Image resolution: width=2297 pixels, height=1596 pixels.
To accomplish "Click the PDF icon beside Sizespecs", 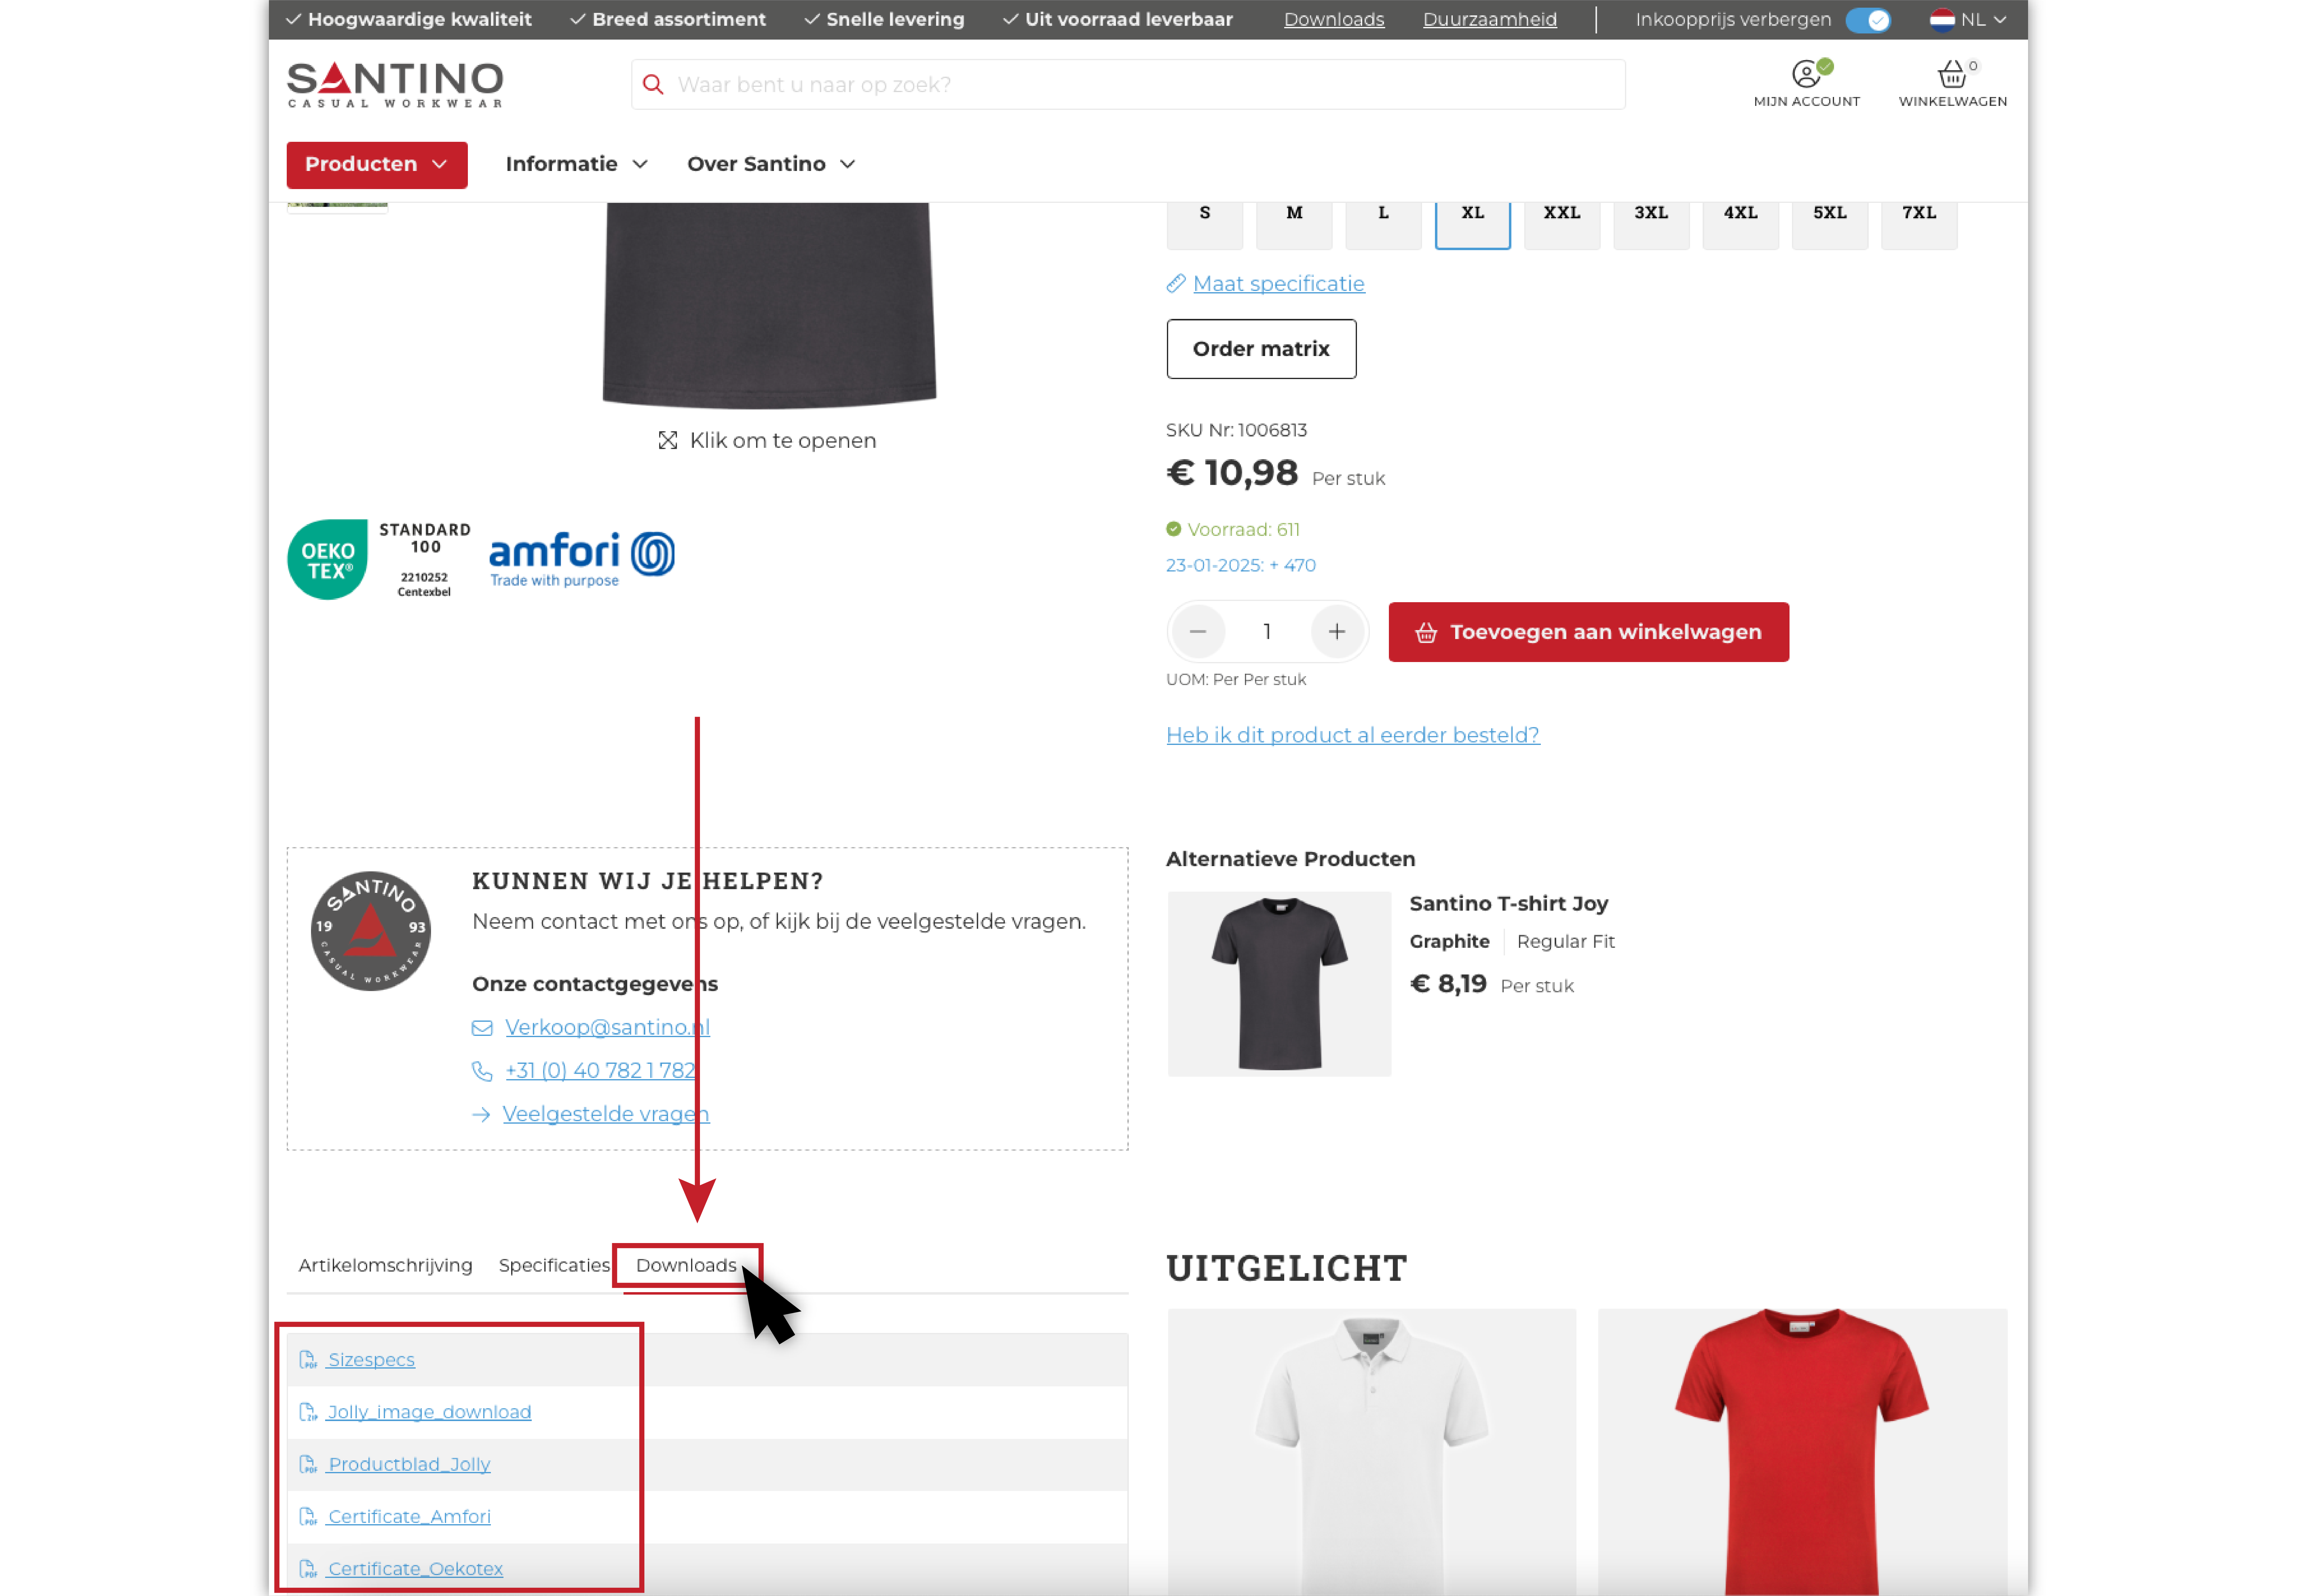I will pyautogui.click(x=308, y=1360).
